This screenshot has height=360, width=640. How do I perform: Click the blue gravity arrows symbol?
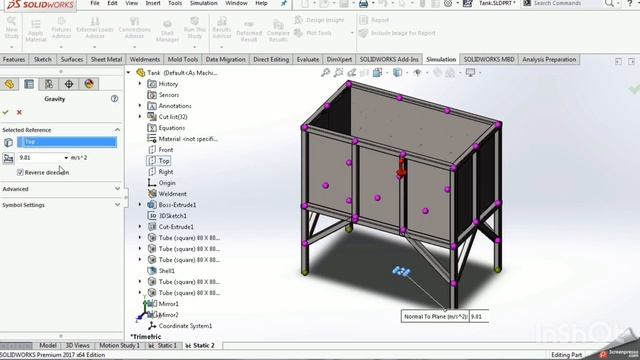(x=401, y=271)
